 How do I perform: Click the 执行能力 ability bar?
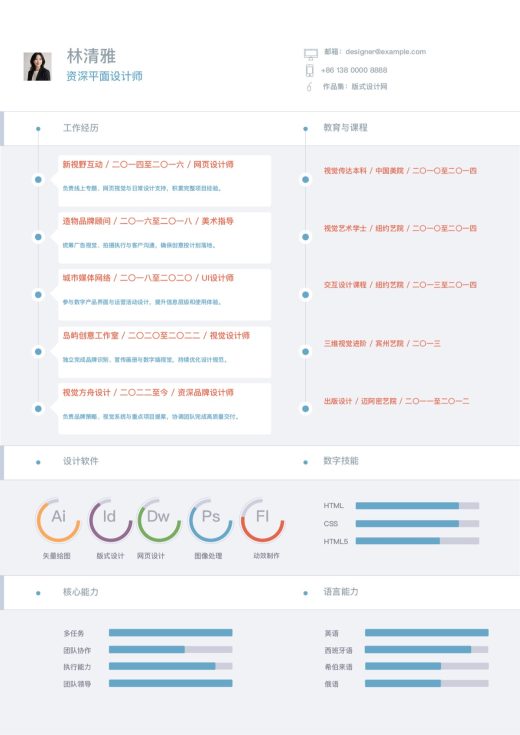coord(171,666)
